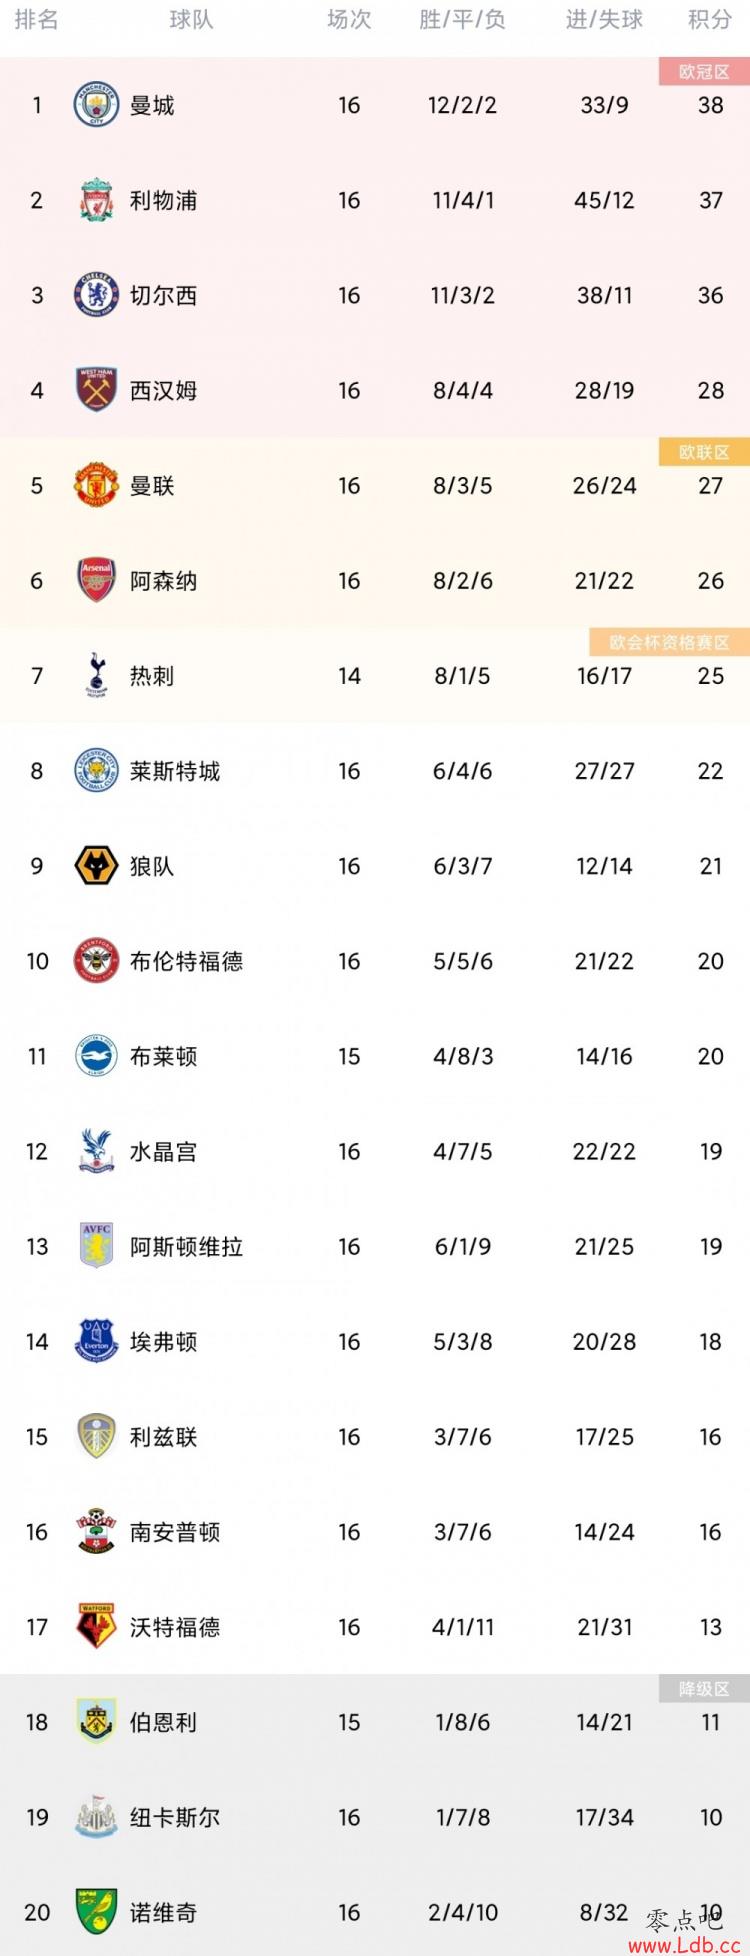Tap the Watford crest in row 17

97,1627
